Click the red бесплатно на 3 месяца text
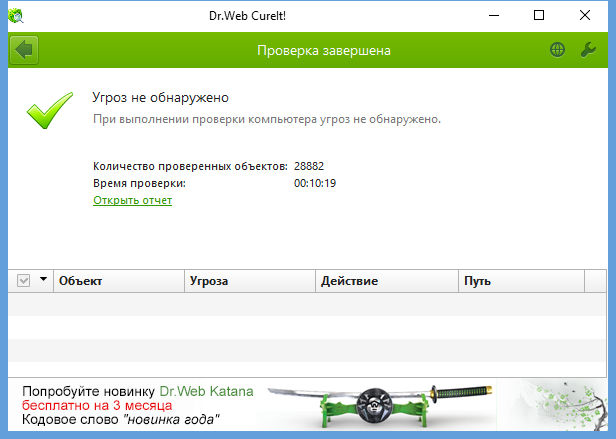This screenshot has width=616, height=439. (x=97, y=405)
